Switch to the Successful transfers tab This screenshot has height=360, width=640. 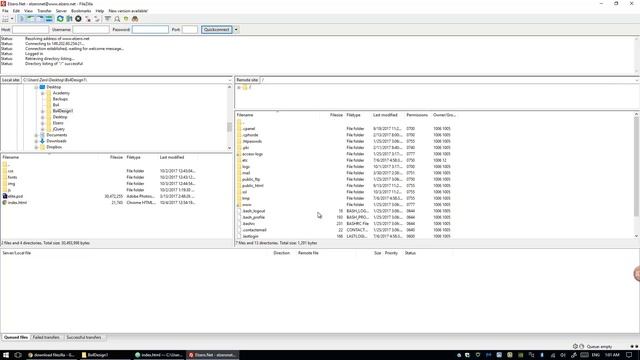point(84,338)
